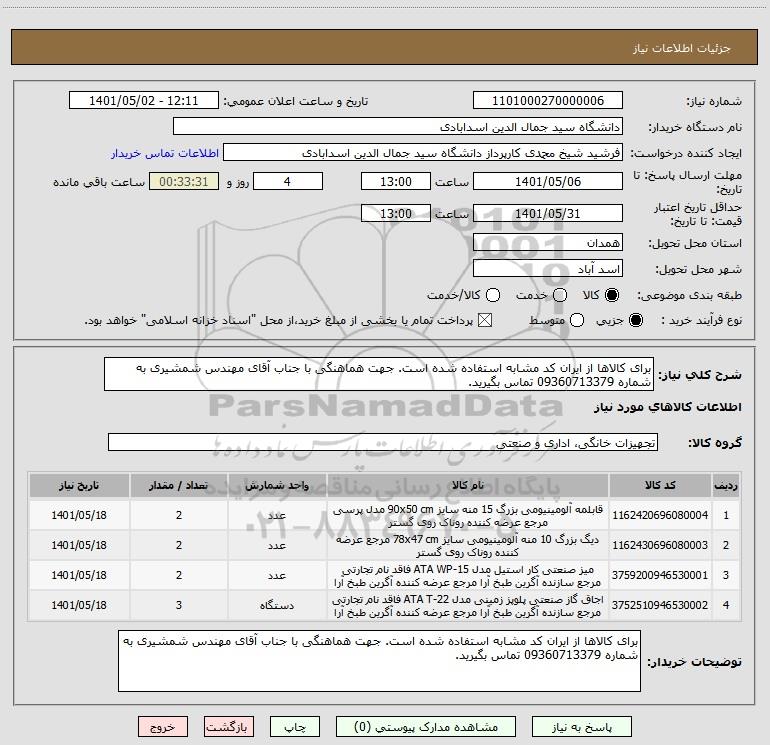Viewport: 770px width, 745px height.
Task: Click the delivery province field همدان
Action: coord(548,243)
